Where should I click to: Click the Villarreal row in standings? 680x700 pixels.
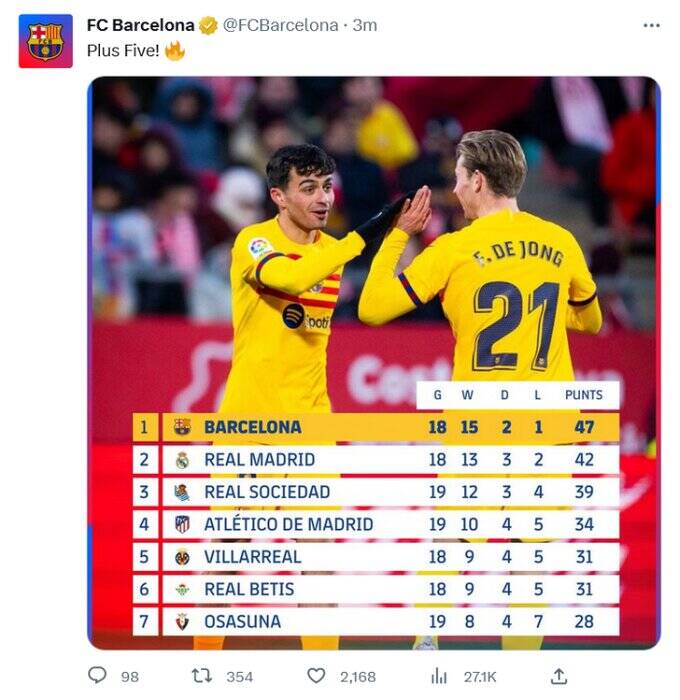pyautogui.click(x=375, y=557)
